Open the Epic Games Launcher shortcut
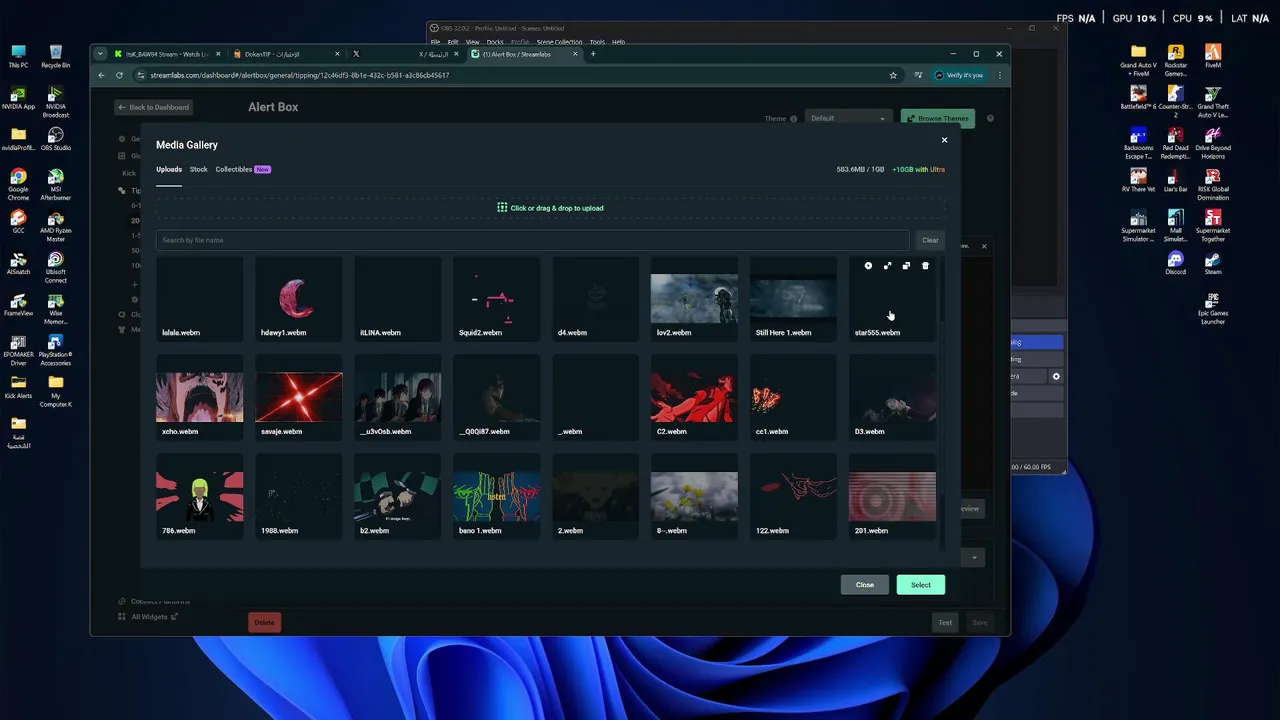 click(x=1213, y=309)
